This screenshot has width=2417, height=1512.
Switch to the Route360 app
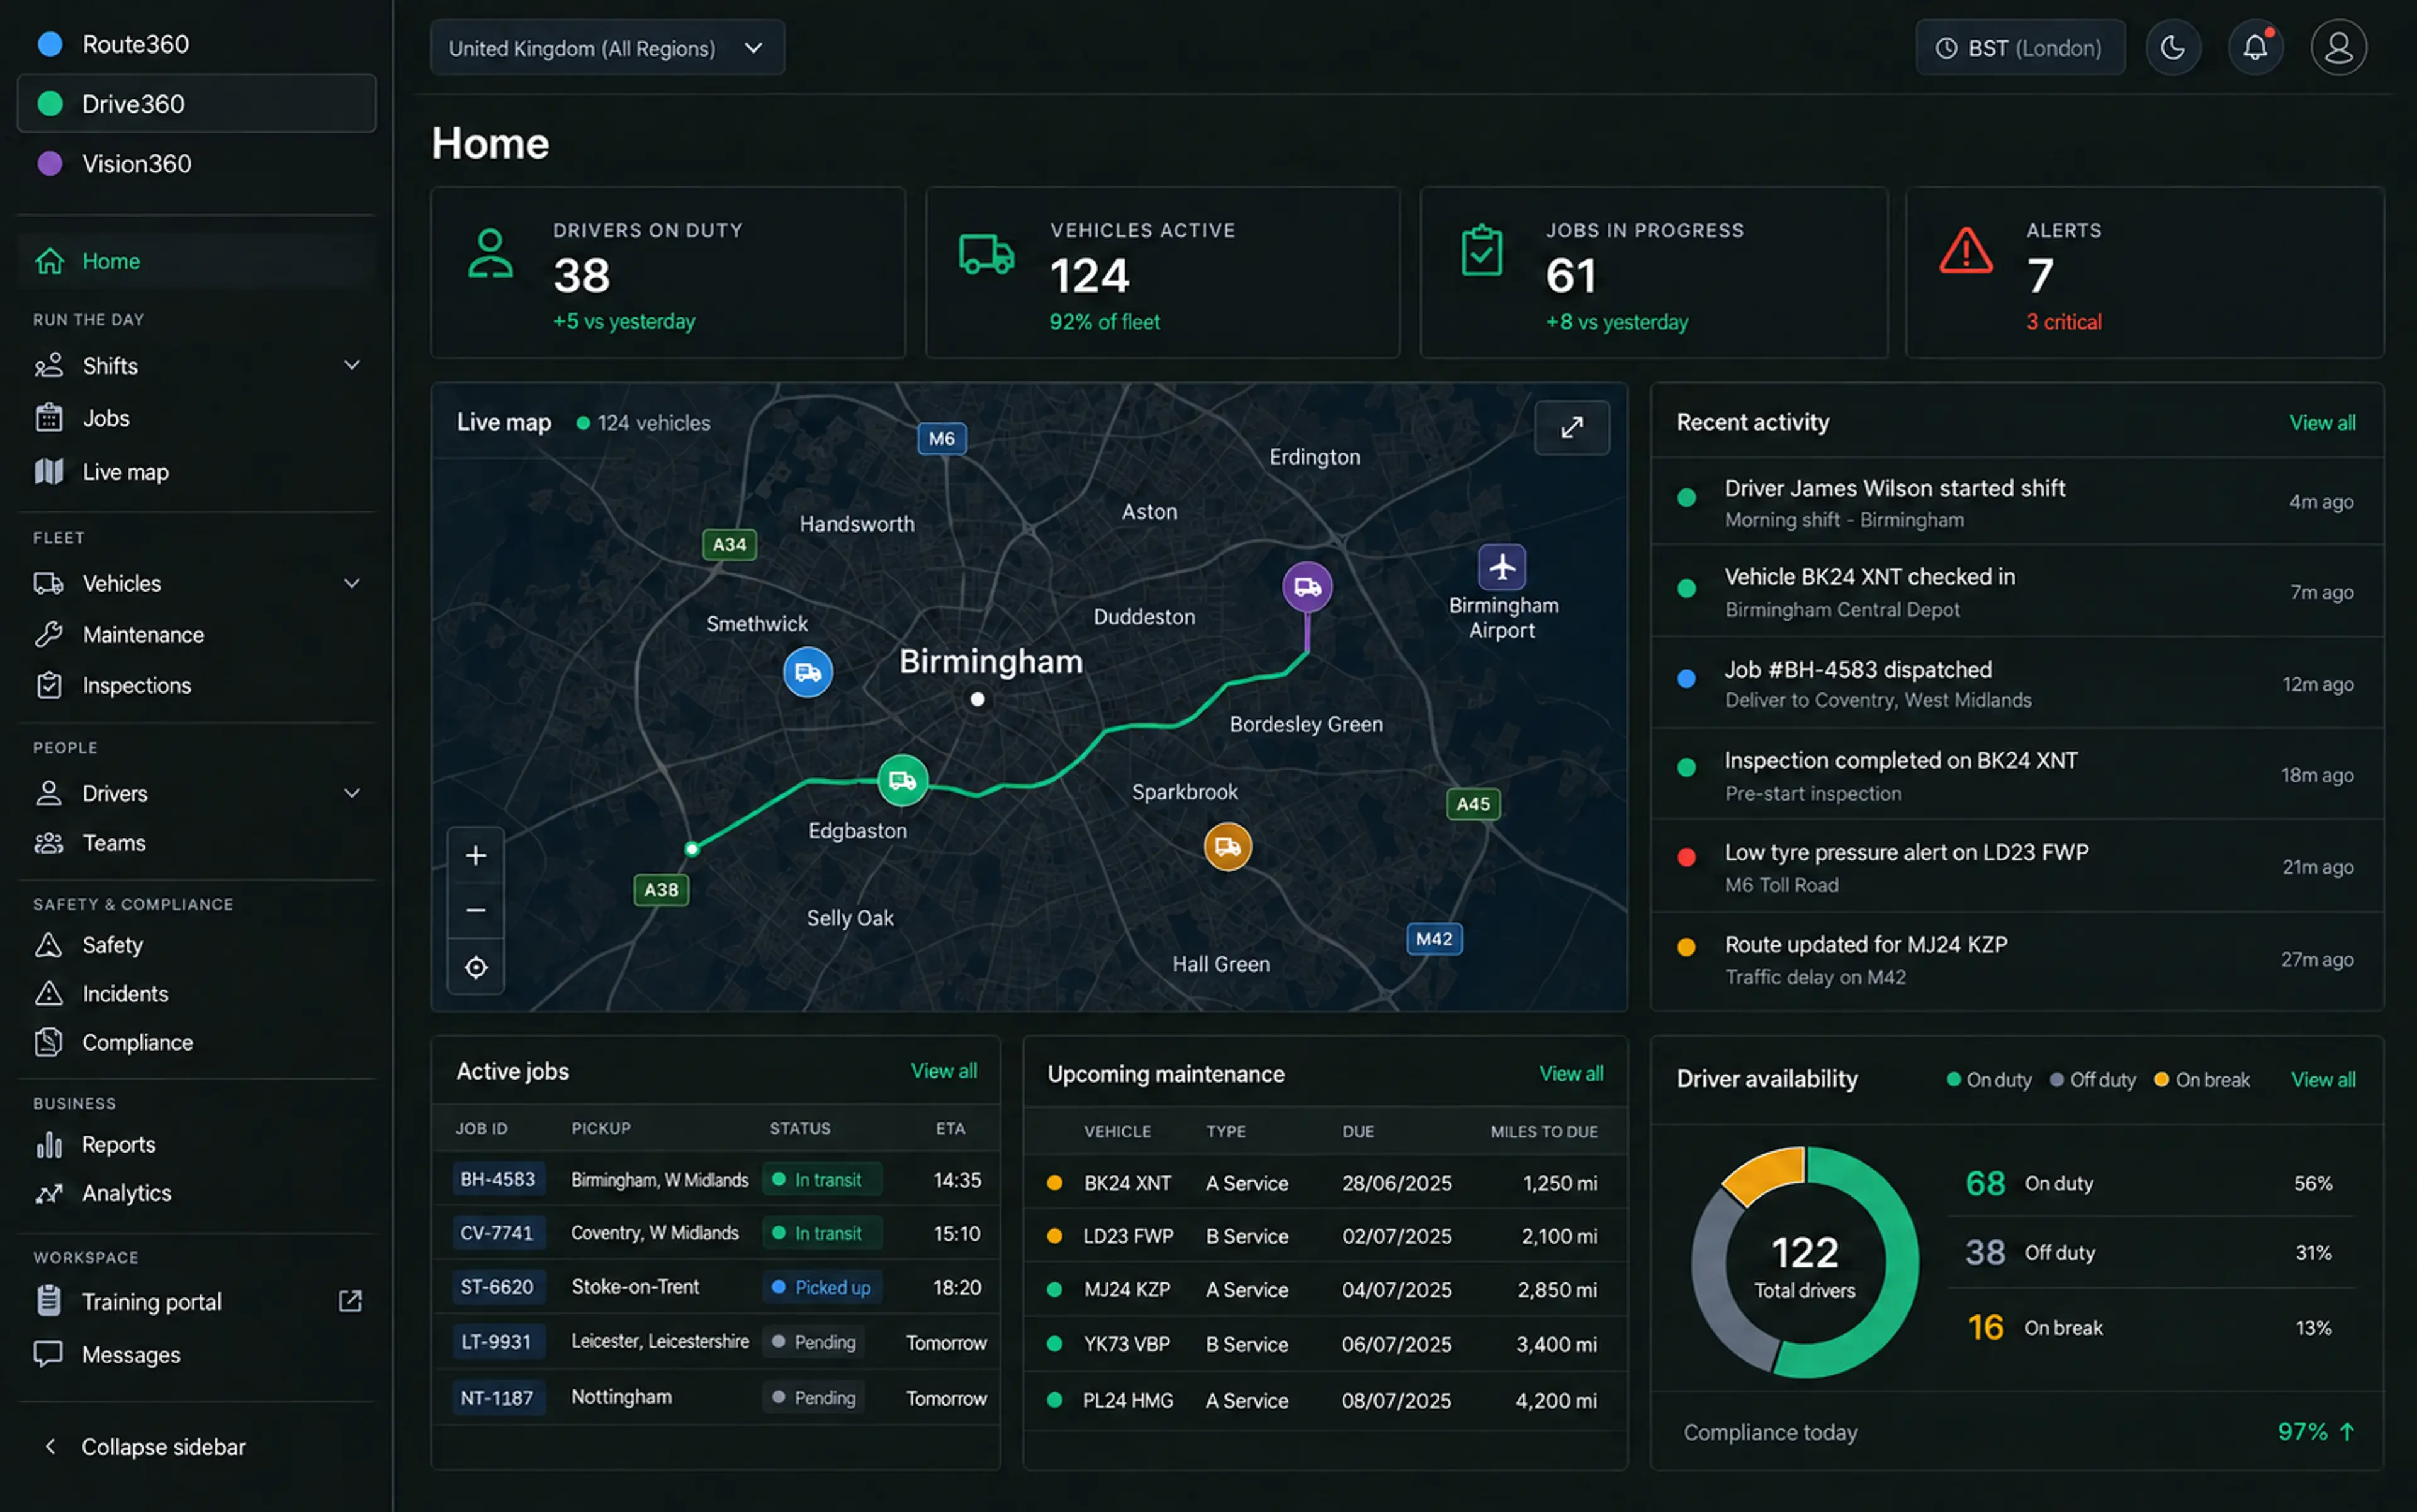[196, 44]
